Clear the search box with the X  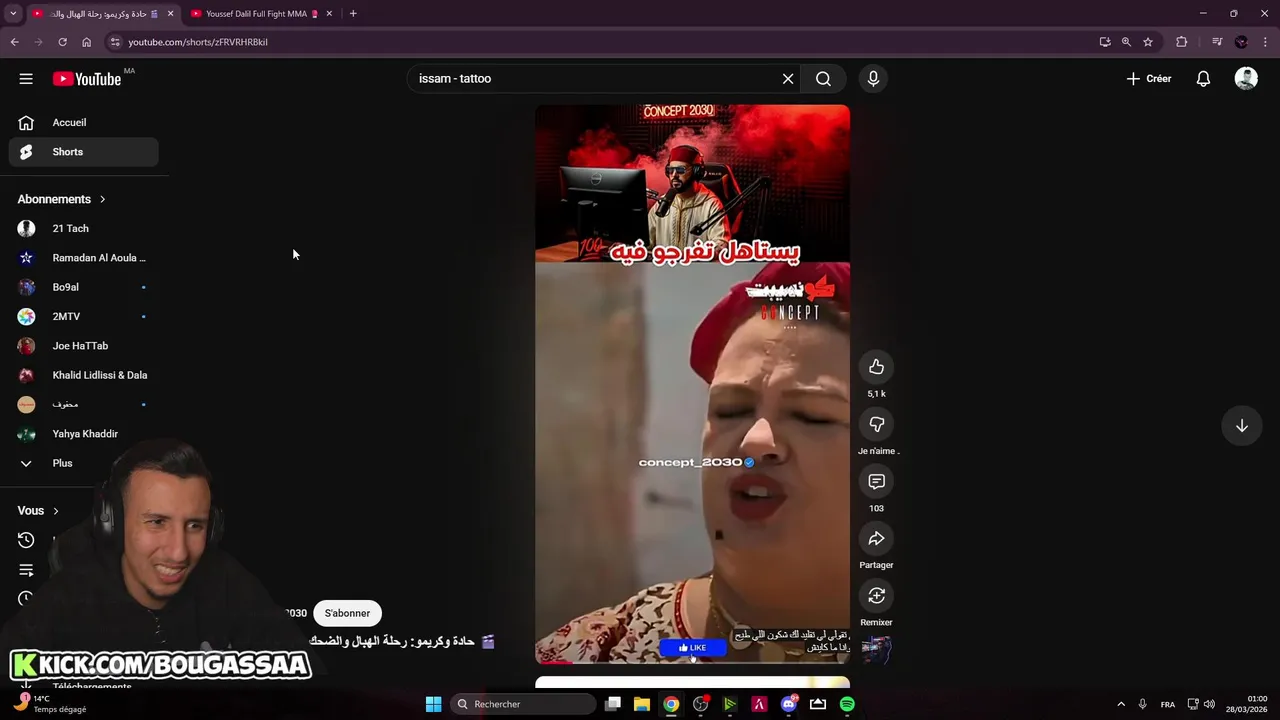(788, 79)
